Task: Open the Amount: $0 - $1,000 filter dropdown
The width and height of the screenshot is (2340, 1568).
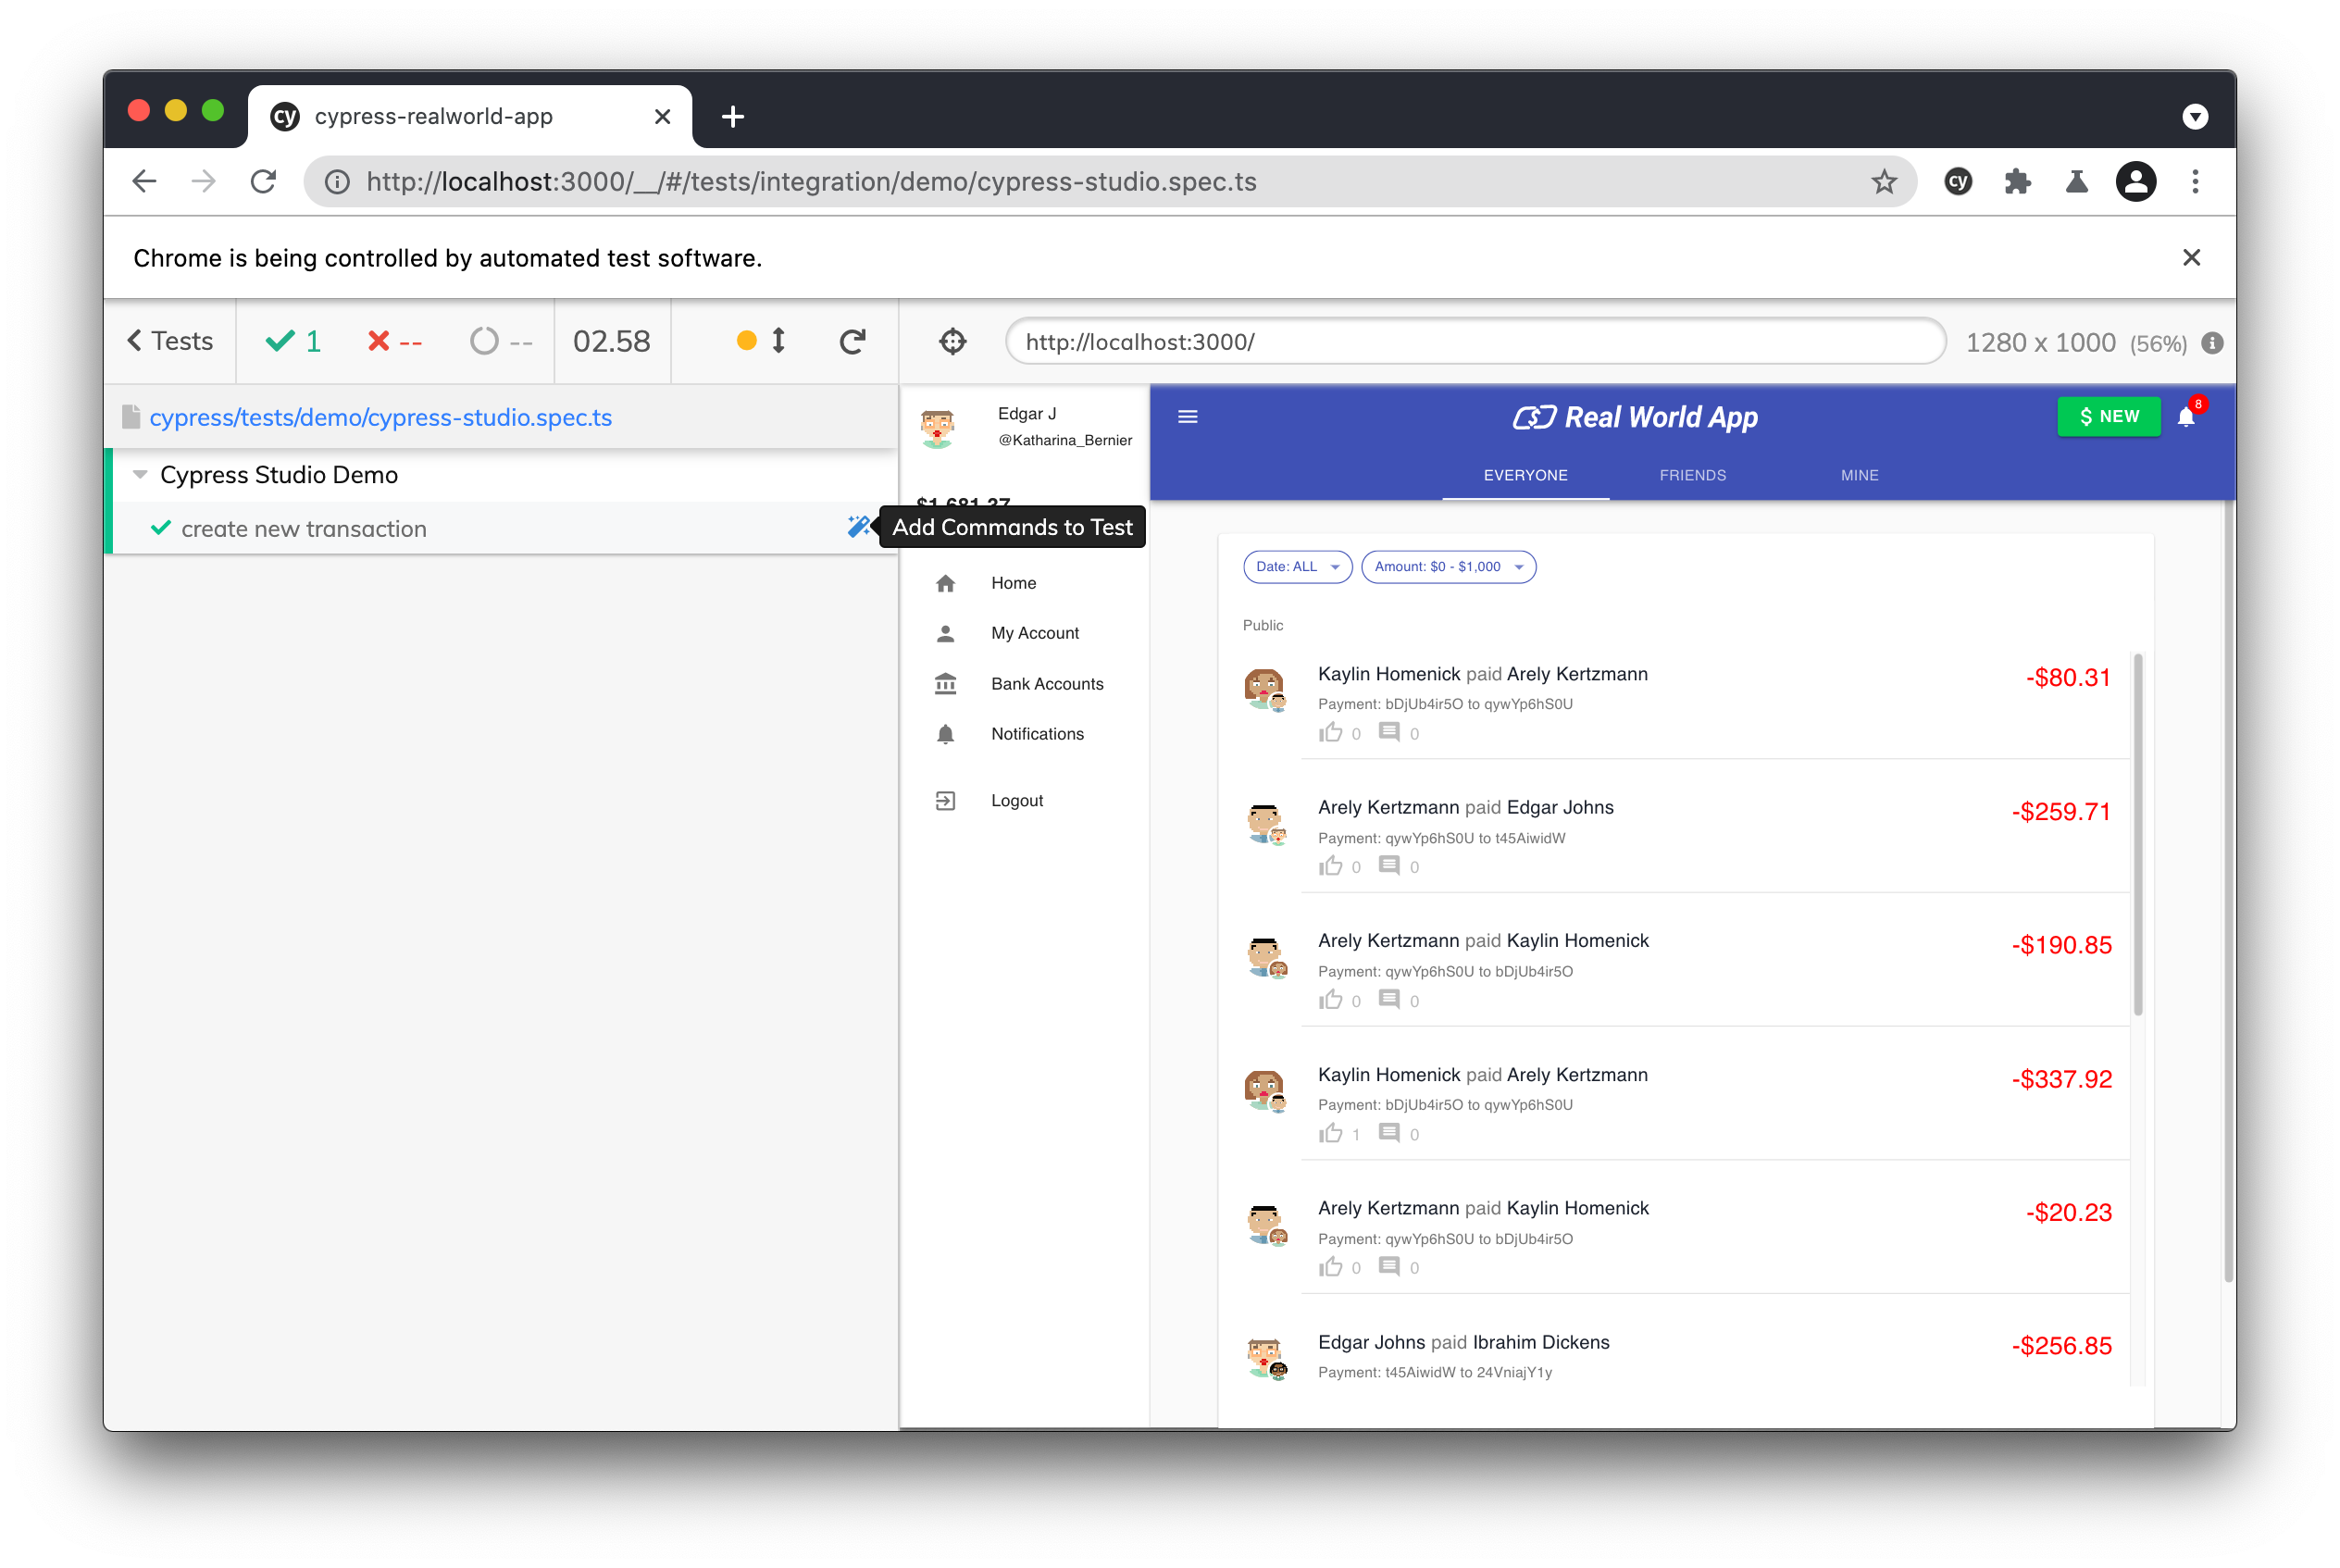Action: click(x=1448, y=567)
